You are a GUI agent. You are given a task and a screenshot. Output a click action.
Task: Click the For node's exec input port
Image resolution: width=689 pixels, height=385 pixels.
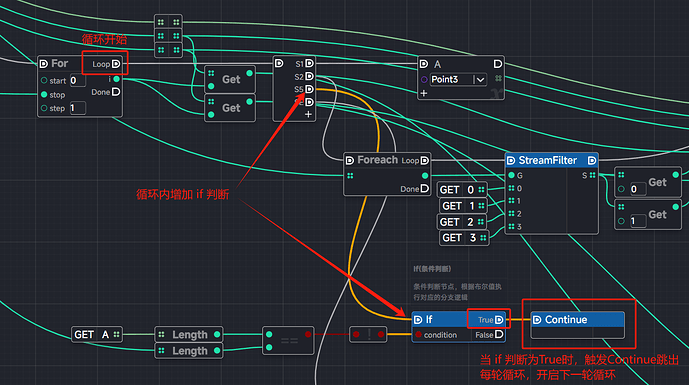coord(44,64)
